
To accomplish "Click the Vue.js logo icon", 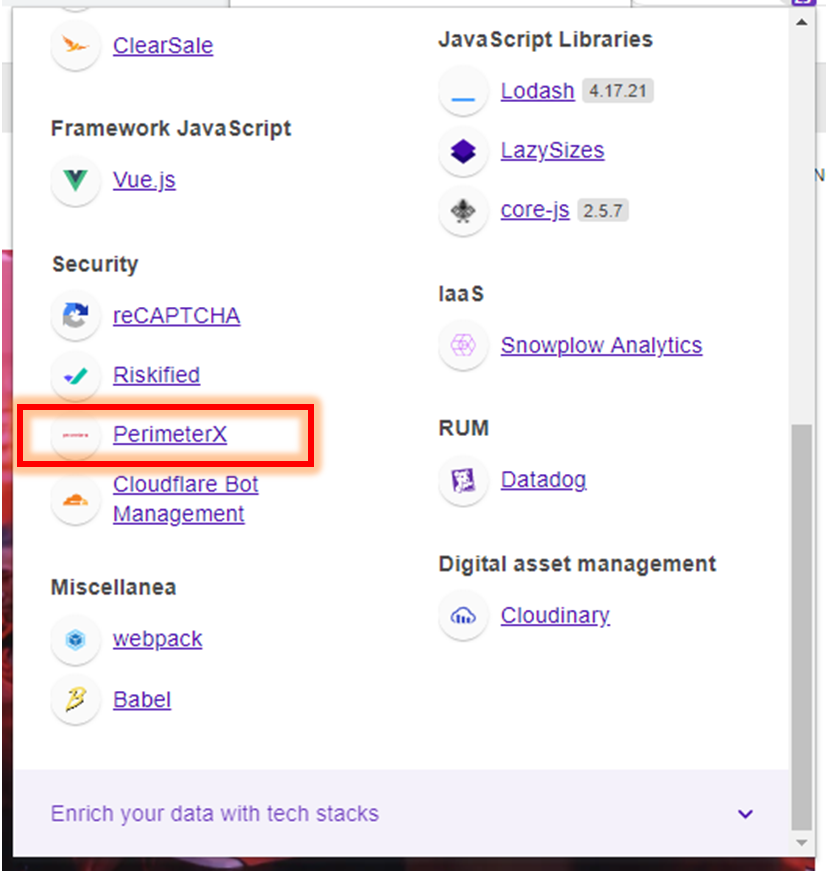I will [x=75, y=180].
